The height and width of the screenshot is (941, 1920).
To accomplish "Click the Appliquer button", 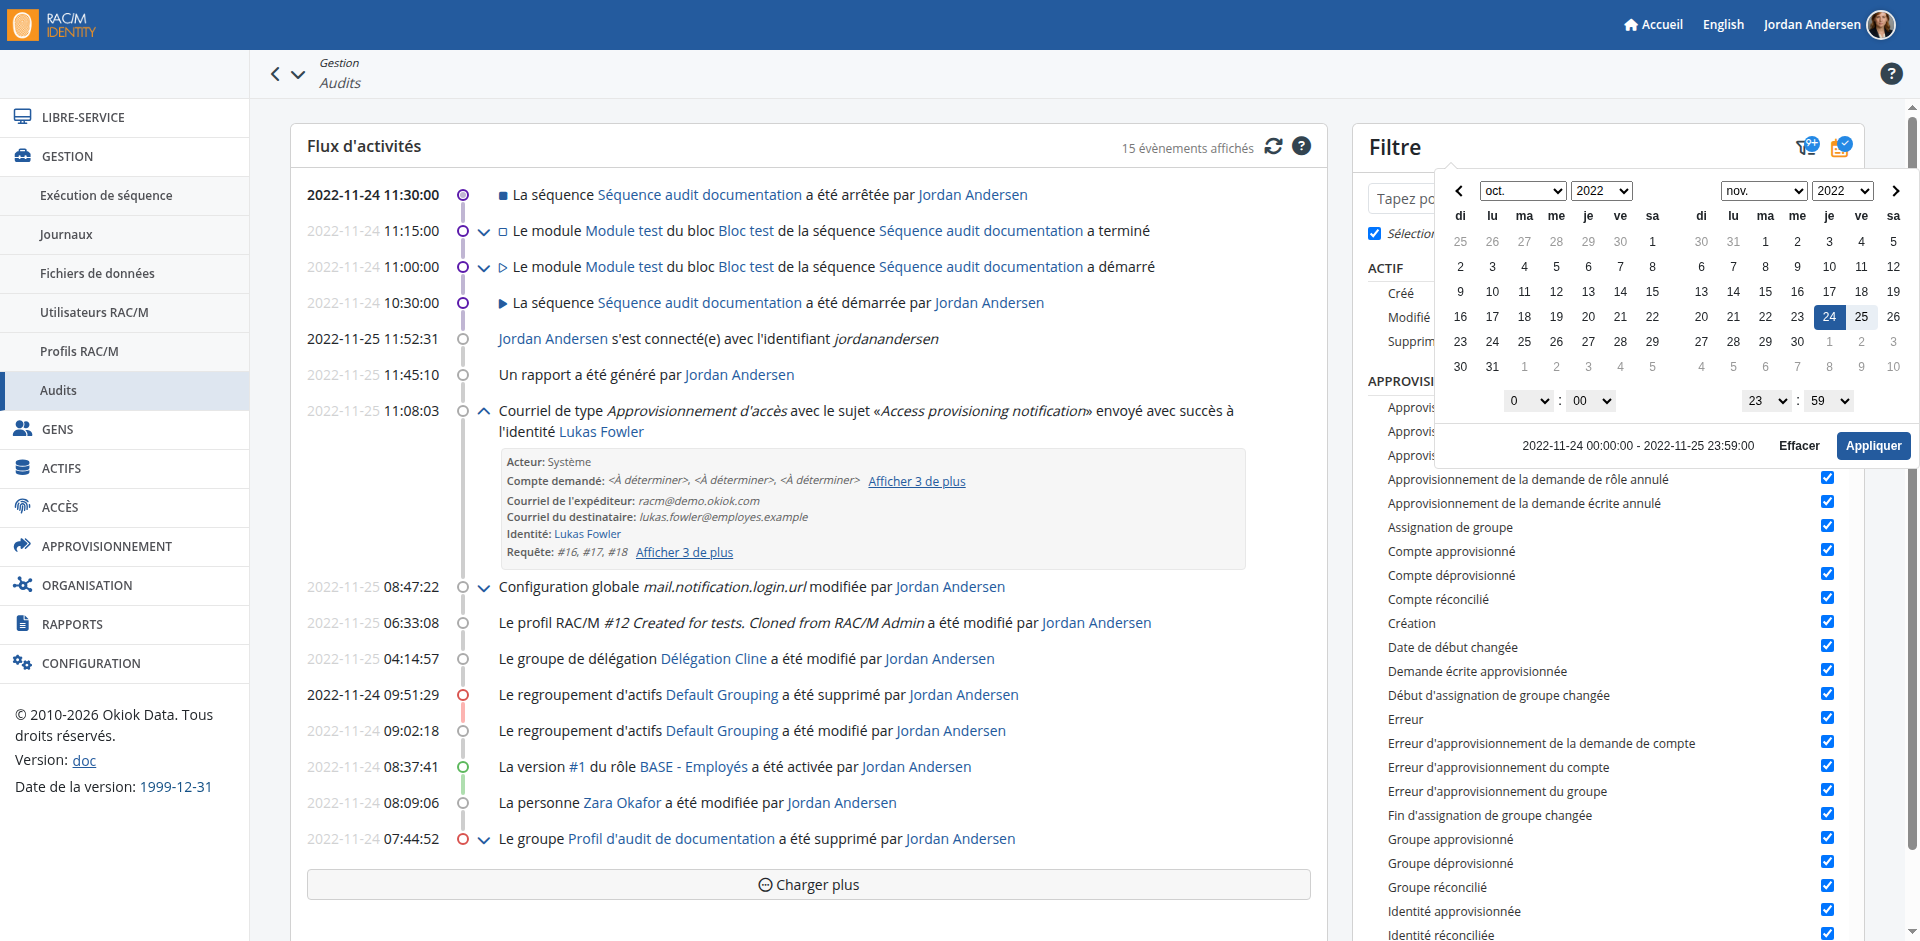I will click(1873, 446).
